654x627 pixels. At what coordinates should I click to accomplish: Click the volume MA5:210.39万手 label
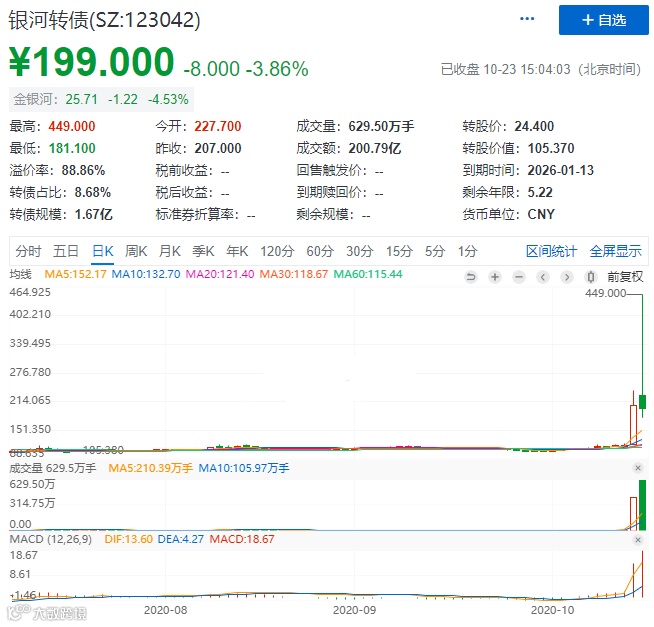[x=150, y=468]
